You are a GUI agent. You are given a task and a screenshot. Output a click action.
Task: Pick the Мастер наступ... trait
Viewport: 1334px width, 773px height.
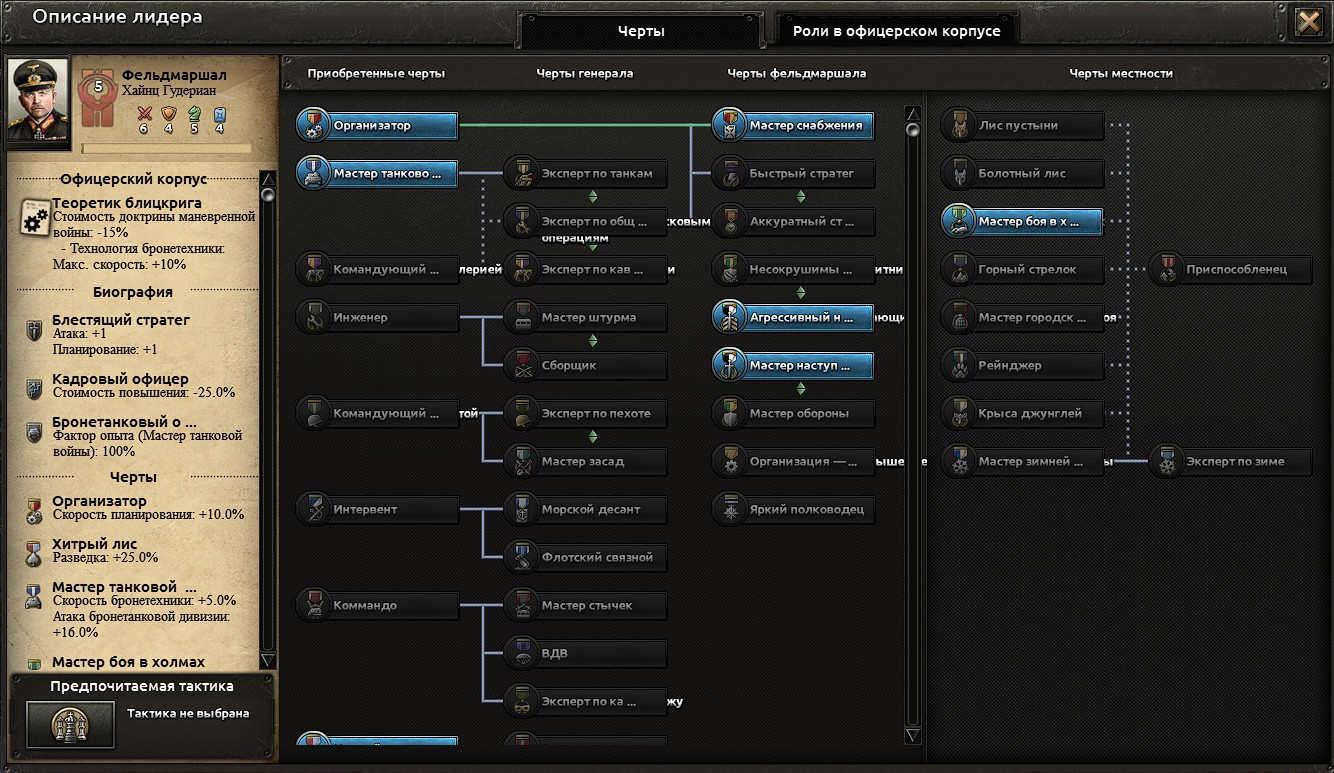pos(794,365)
